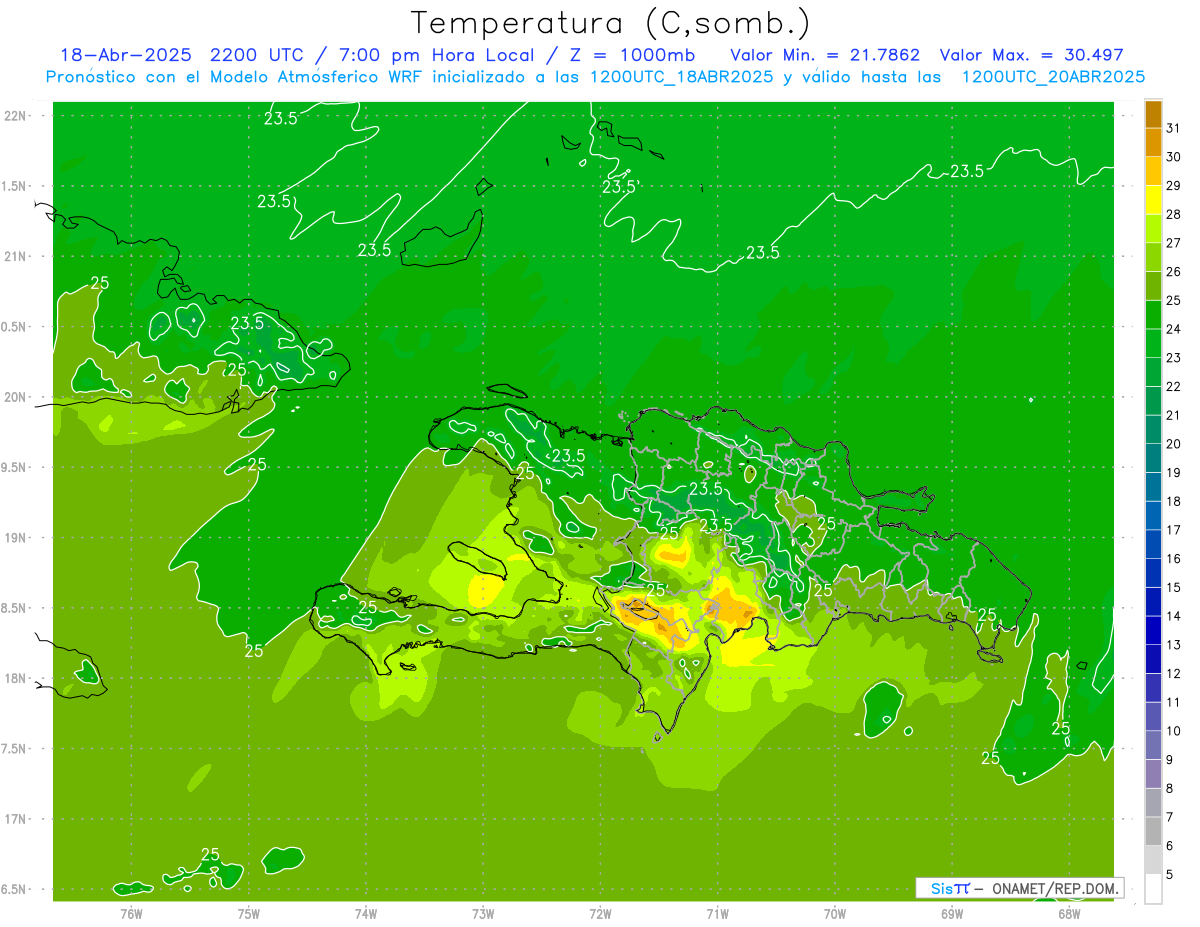Pick the green legend swatch between 24 and 25

1153,314
